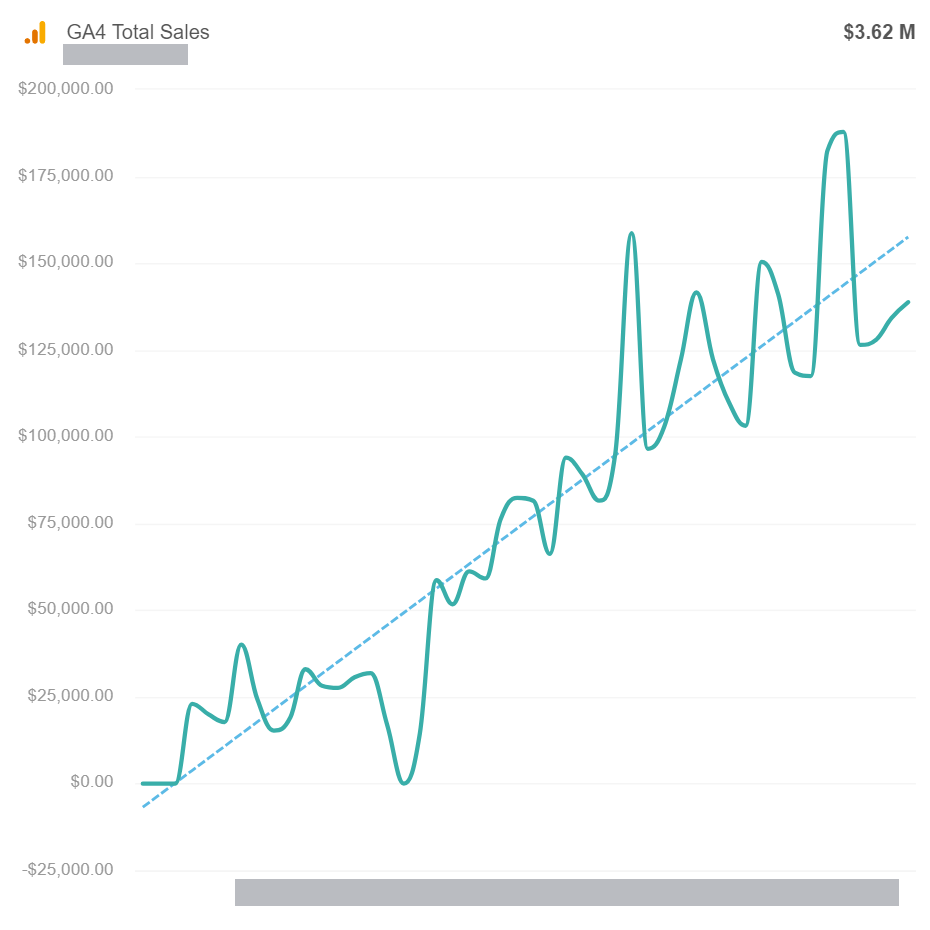Click the gray redacted bar below the chart

click(x=566, y=892)
